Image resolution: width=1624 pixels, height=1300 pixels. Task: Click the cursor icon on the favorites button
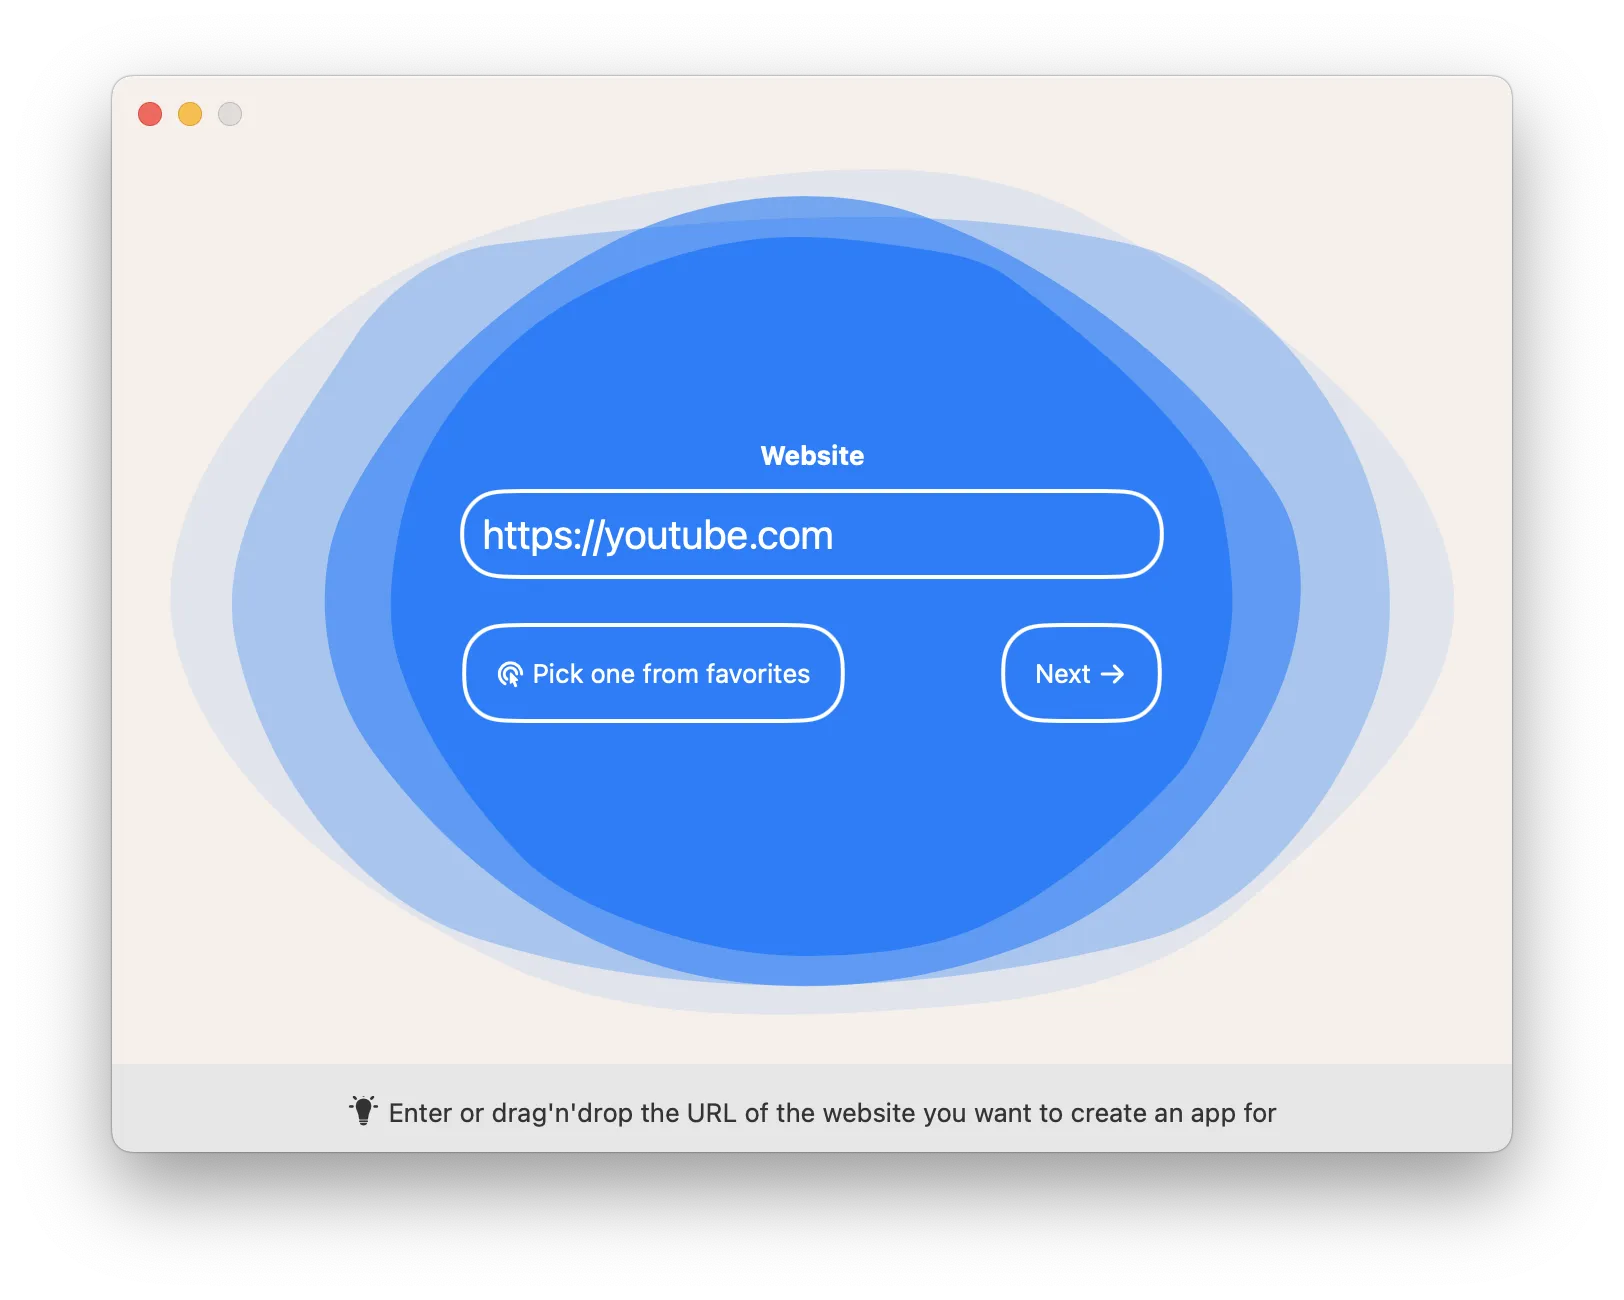pos(510,675)
